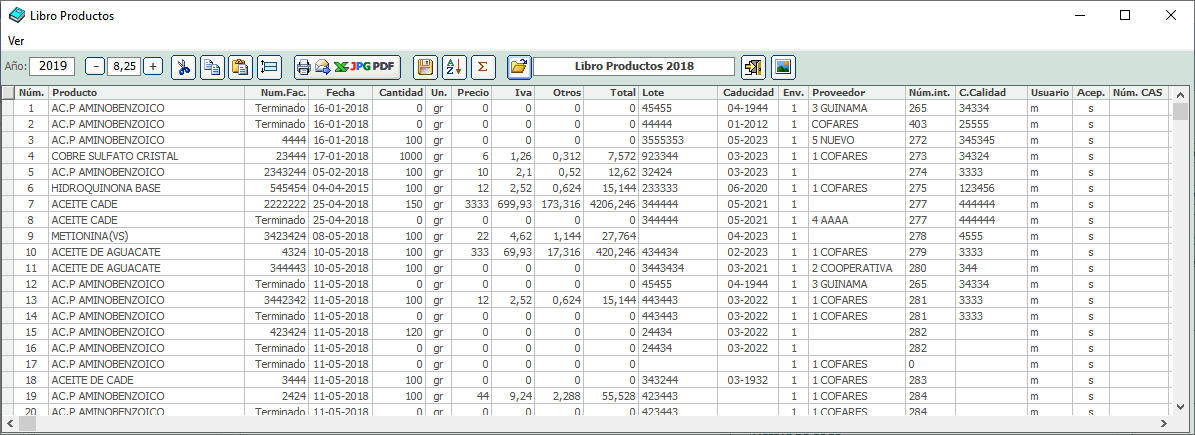The image size is (1195, 435).
Task: Click the paste clipboard icon
Action: 239,67
